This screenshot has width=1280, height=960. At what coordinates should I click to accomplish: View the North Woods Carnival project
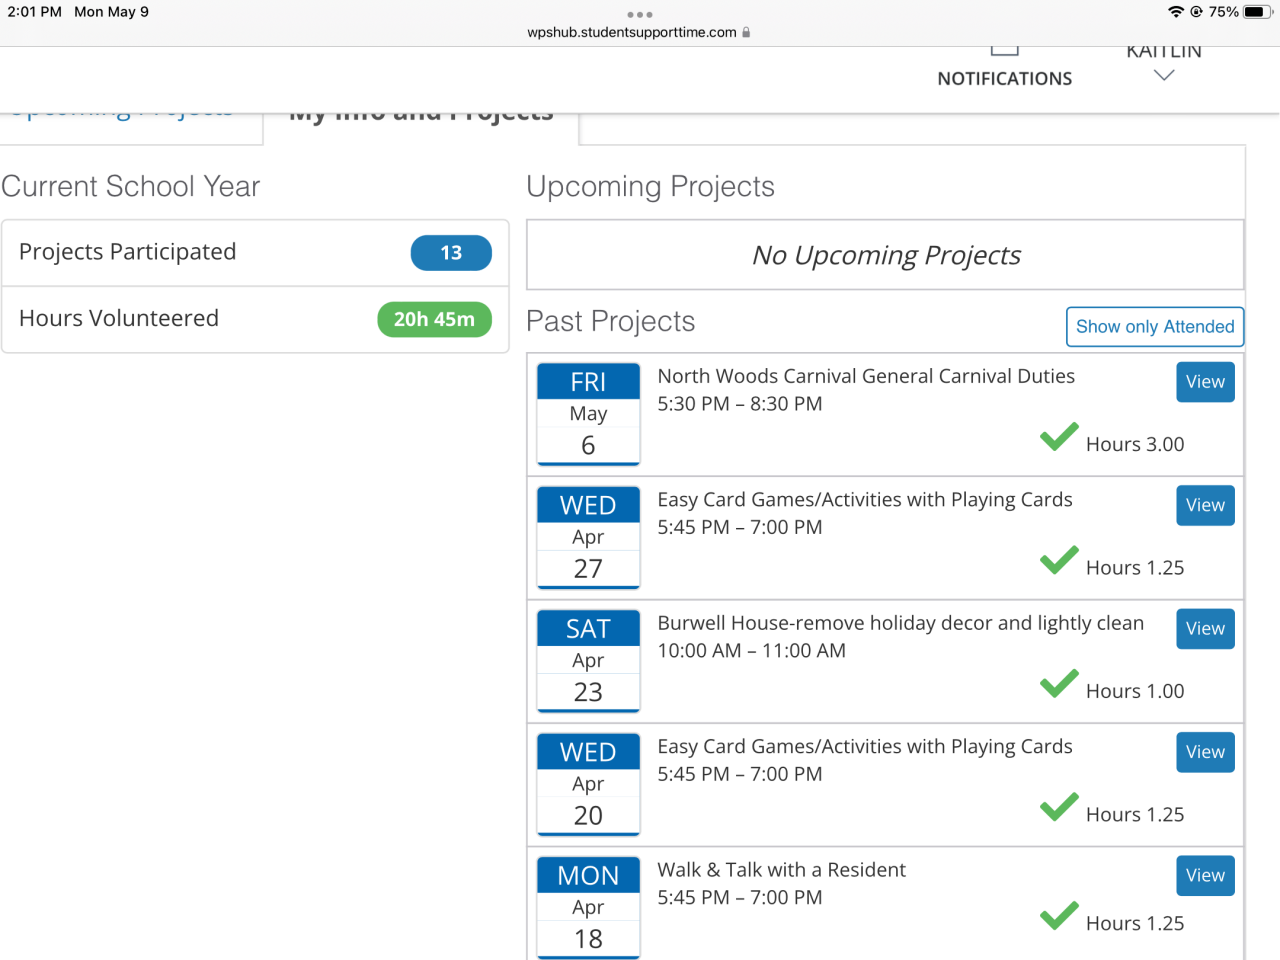click(x=1205, y=382)
